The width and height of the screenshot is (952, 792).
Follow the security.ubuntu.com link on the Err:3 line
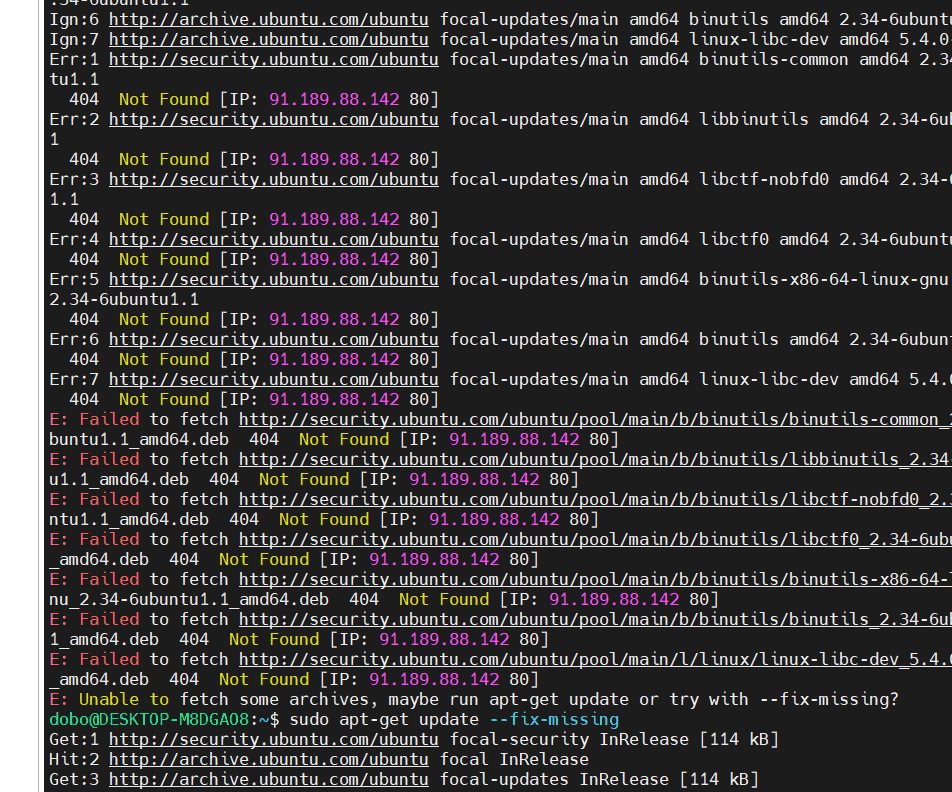coord(274,180)
